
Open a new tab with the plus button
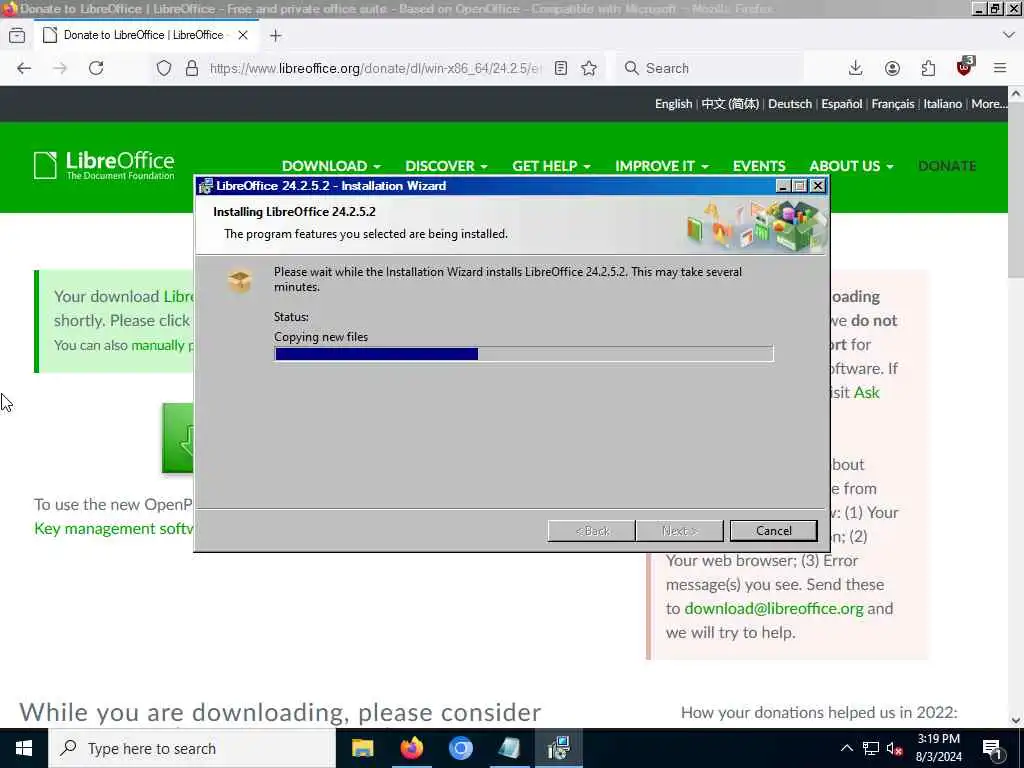(x=276, y=35)
